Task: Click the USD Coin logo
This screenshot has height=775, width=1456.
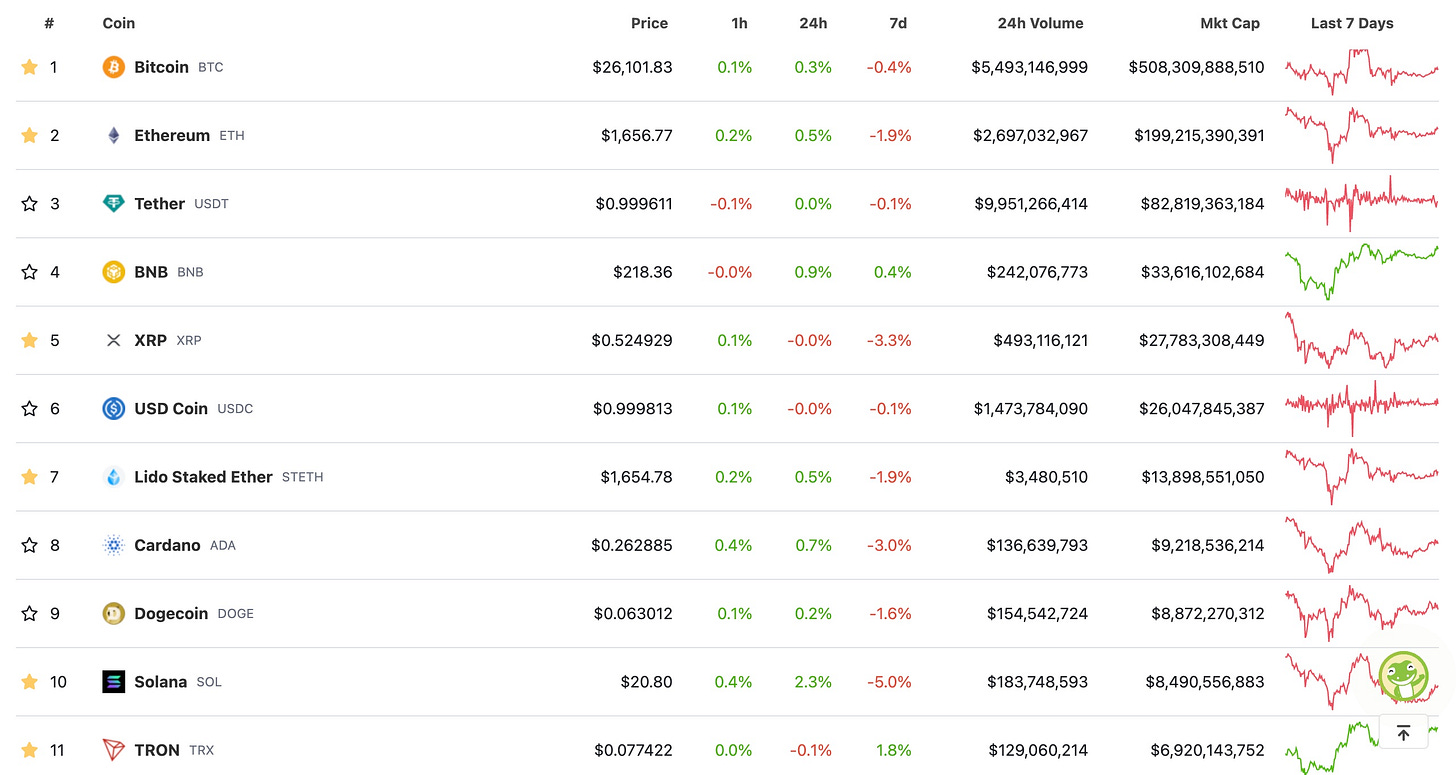Action: (x=114, y=408)
